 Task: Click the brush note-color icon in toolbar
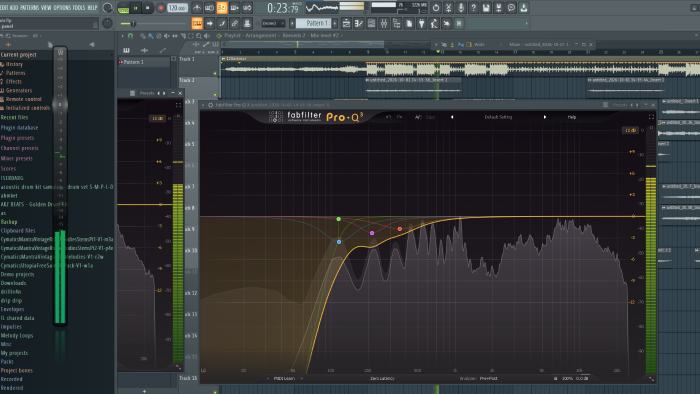click(222, 23)
